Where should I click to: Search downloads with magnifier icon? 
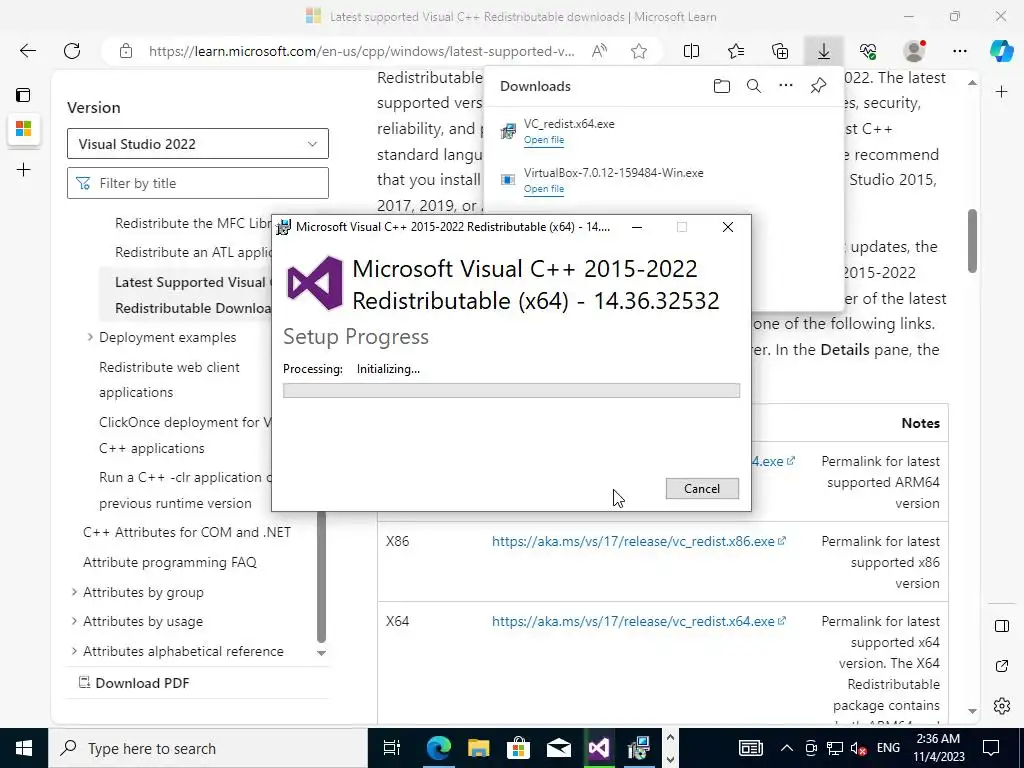(x=754, y=86)
